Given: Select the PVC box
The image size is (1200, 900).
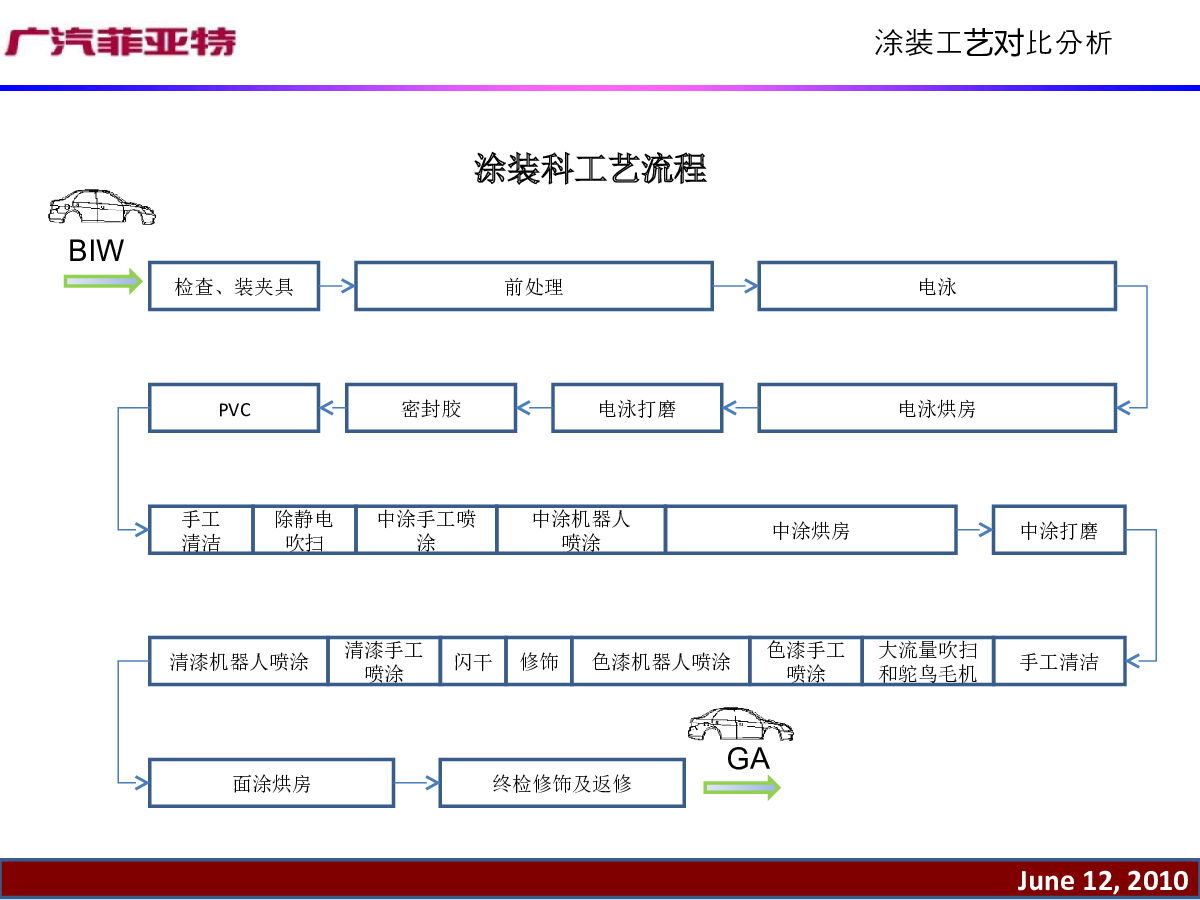Looking at the screenshot, I should click(234, 408).
